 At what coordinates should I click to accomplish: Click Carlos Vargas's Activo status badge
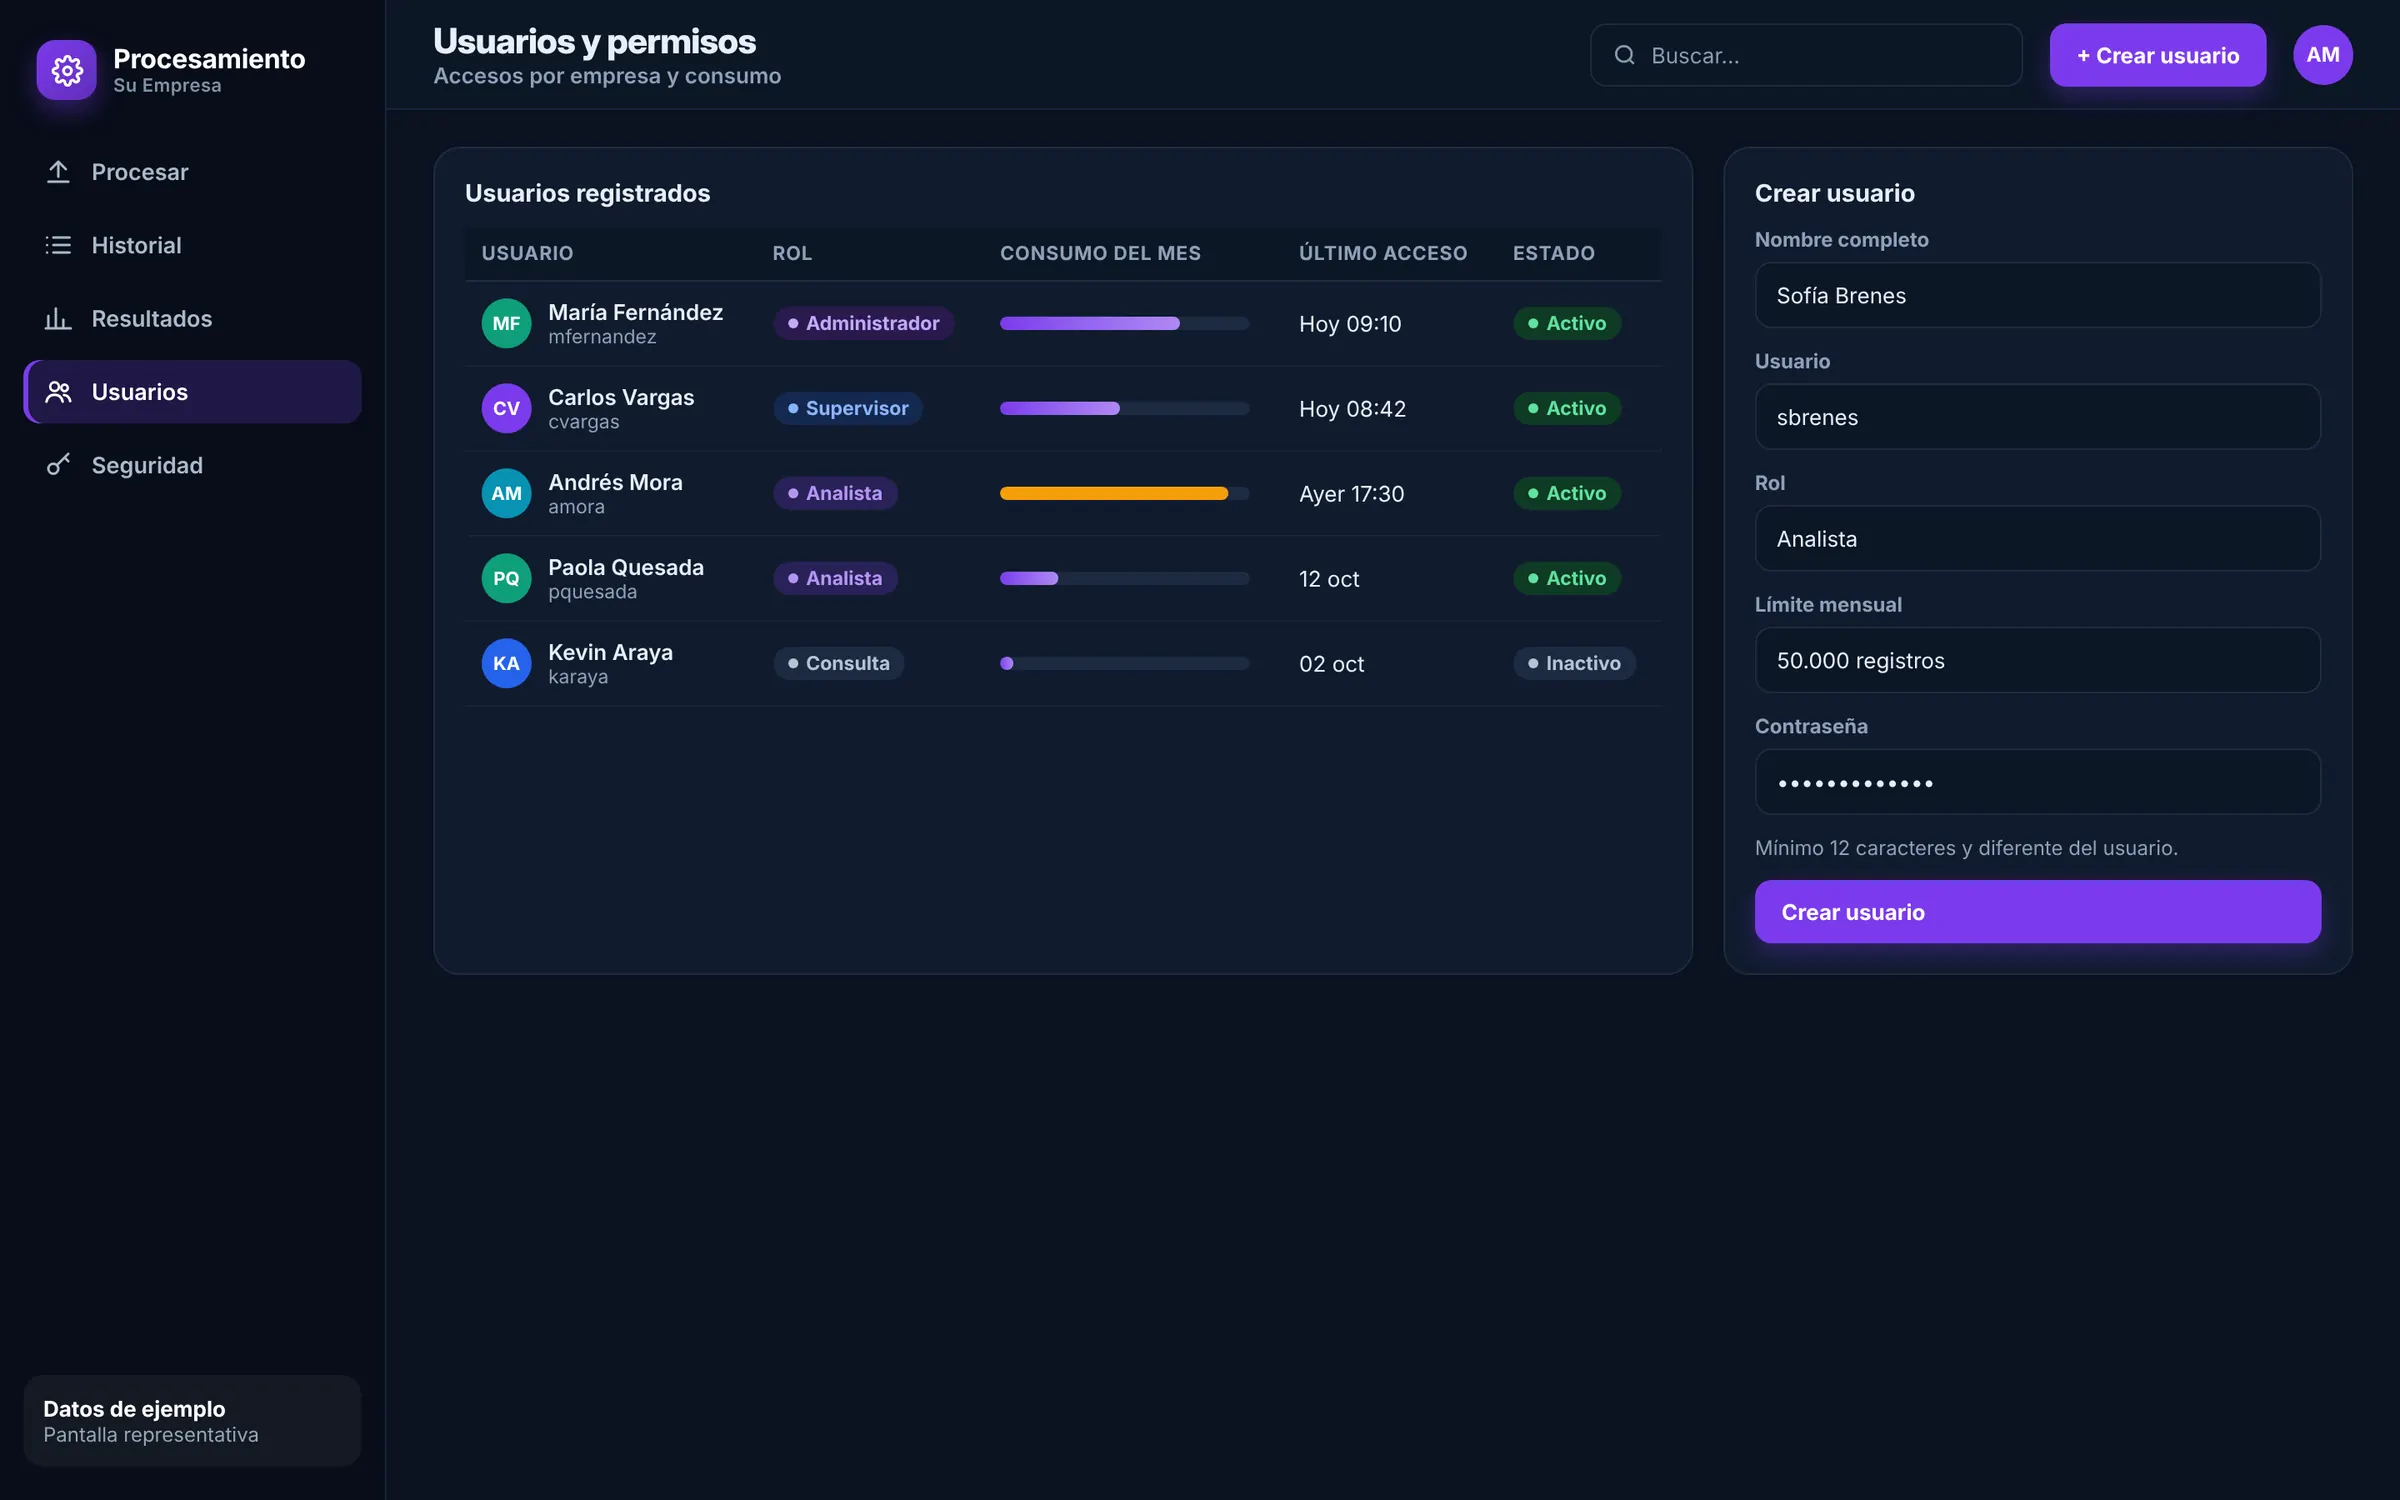1566,408
